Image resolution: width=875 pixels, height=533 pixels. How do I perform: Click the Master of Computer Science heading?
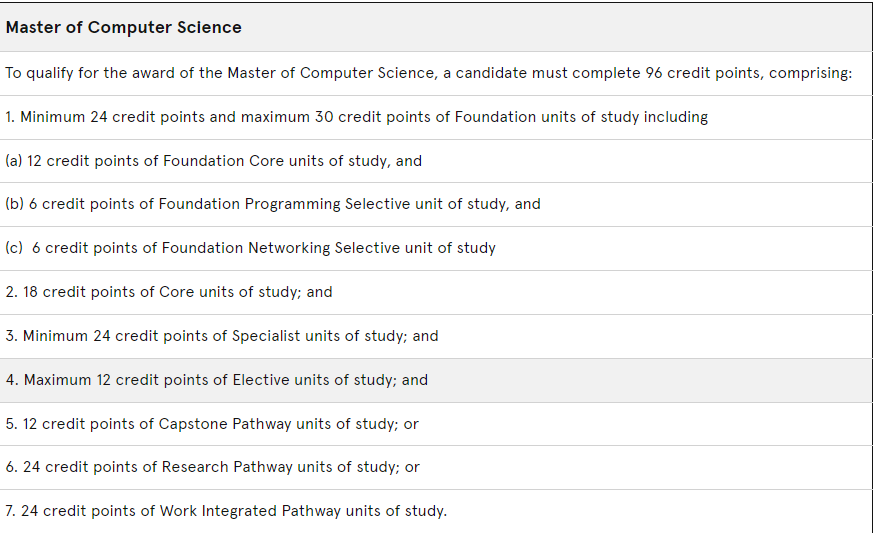(x=123, y=27)
